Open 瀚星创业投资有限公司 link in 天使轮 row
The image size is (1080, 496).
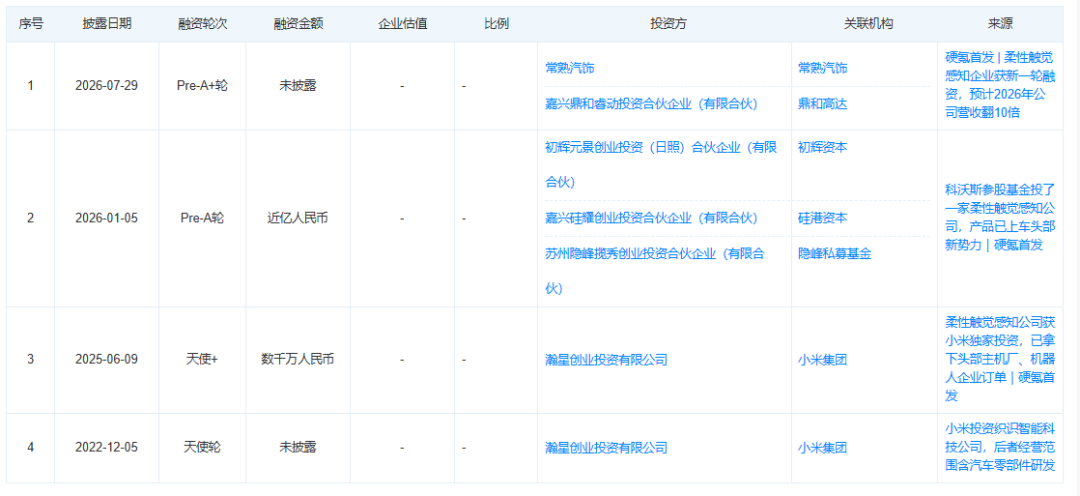[606, 448]
